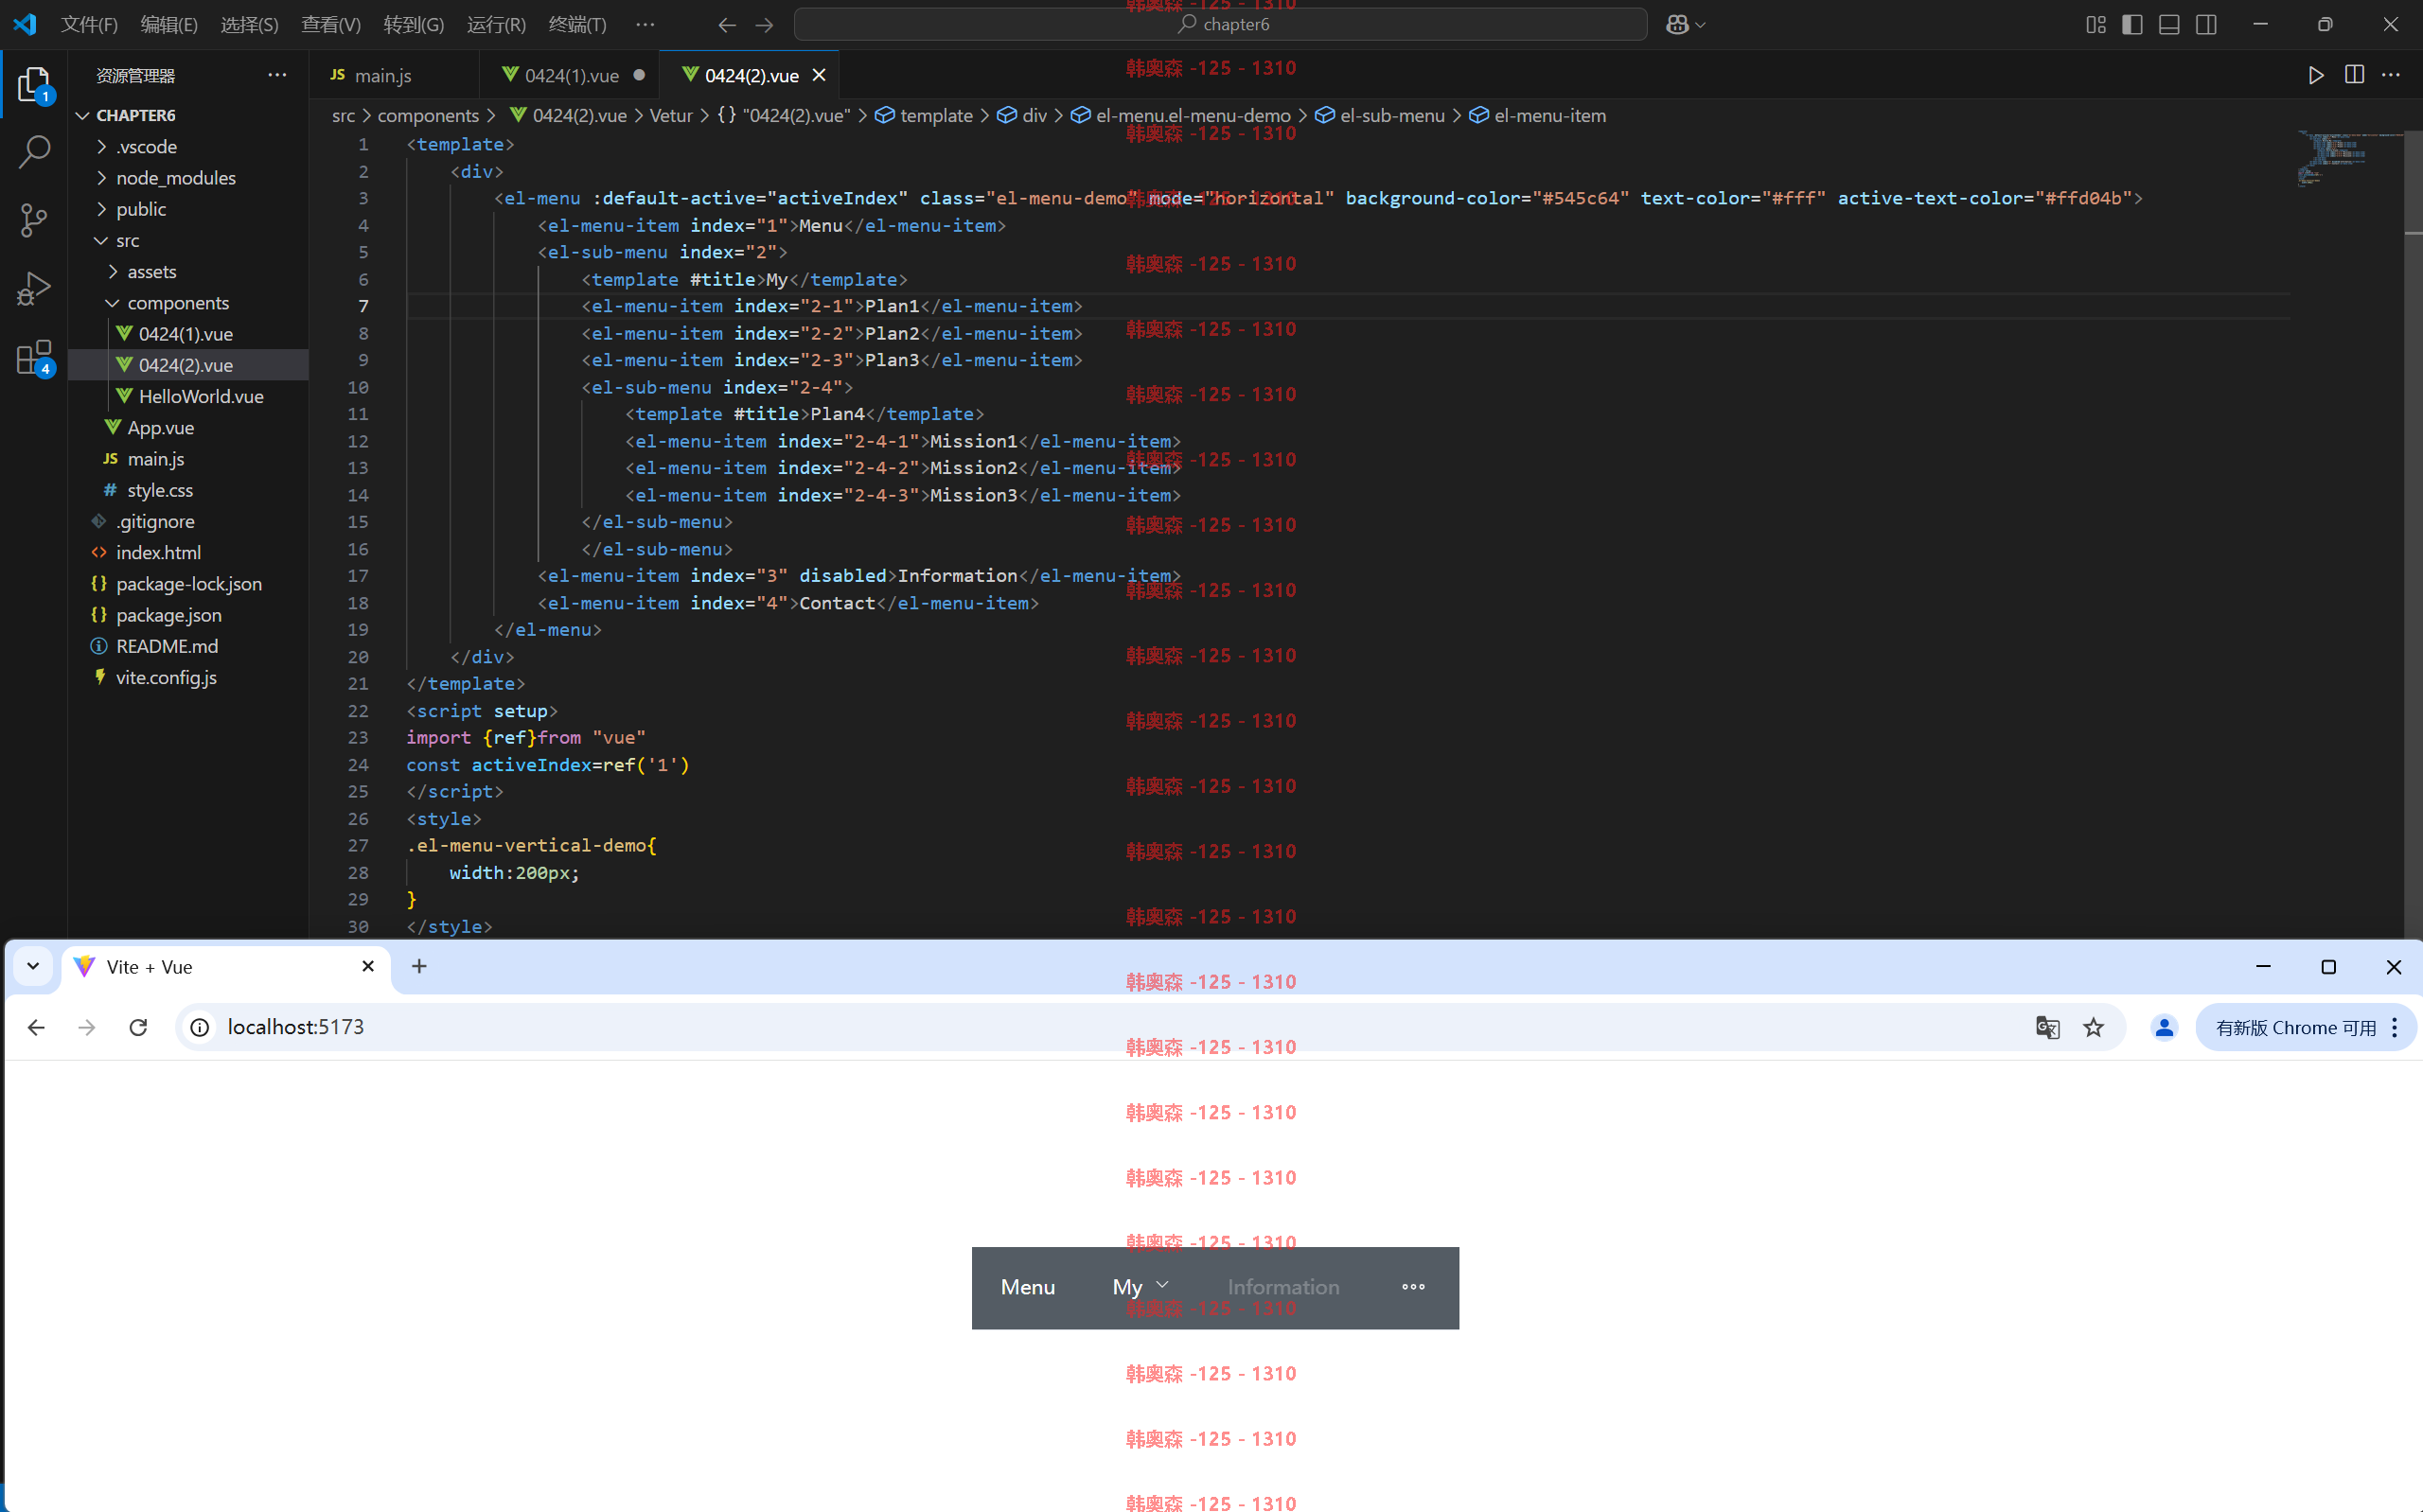Open HelloWorld.vue in the file tree
This screenshot has width=2423, height=1512.
(x=188, y=396)
